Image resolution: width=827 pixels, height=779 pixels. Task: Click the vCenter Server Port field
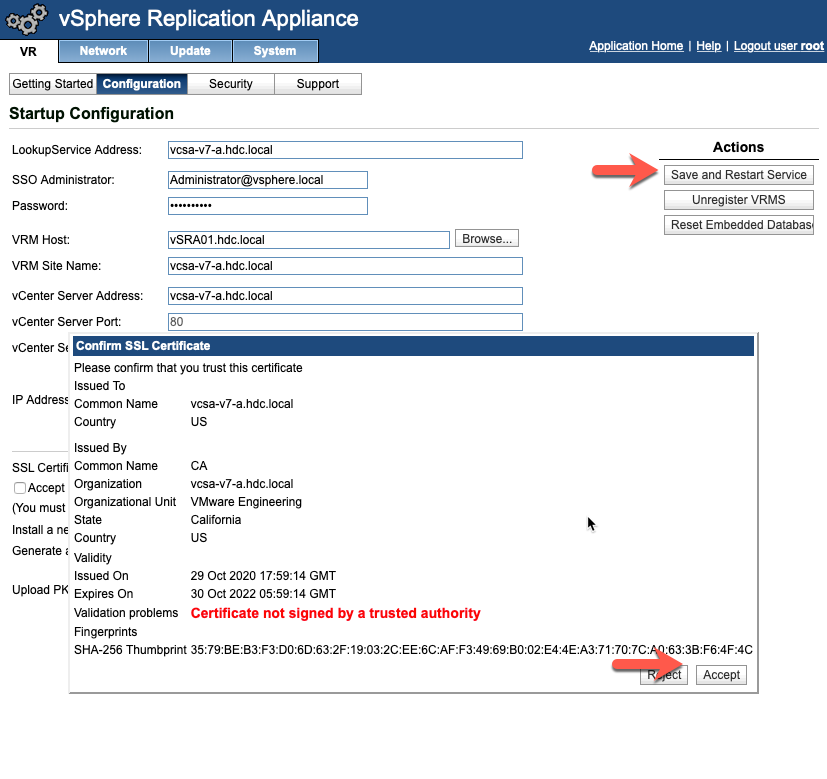click(345, 322)
